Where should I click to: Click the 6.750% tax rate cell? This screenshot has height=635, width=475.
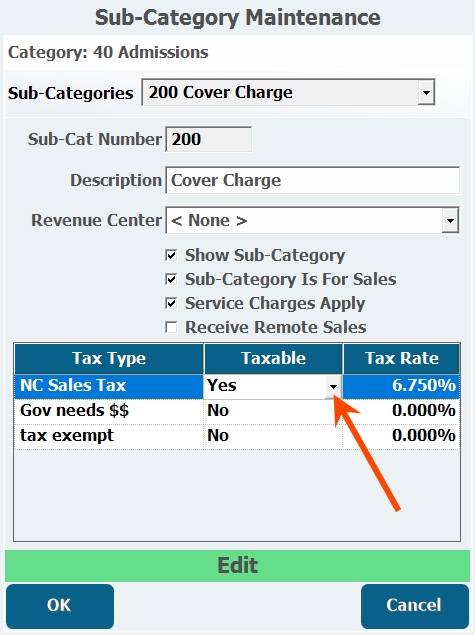pos(401,386)
